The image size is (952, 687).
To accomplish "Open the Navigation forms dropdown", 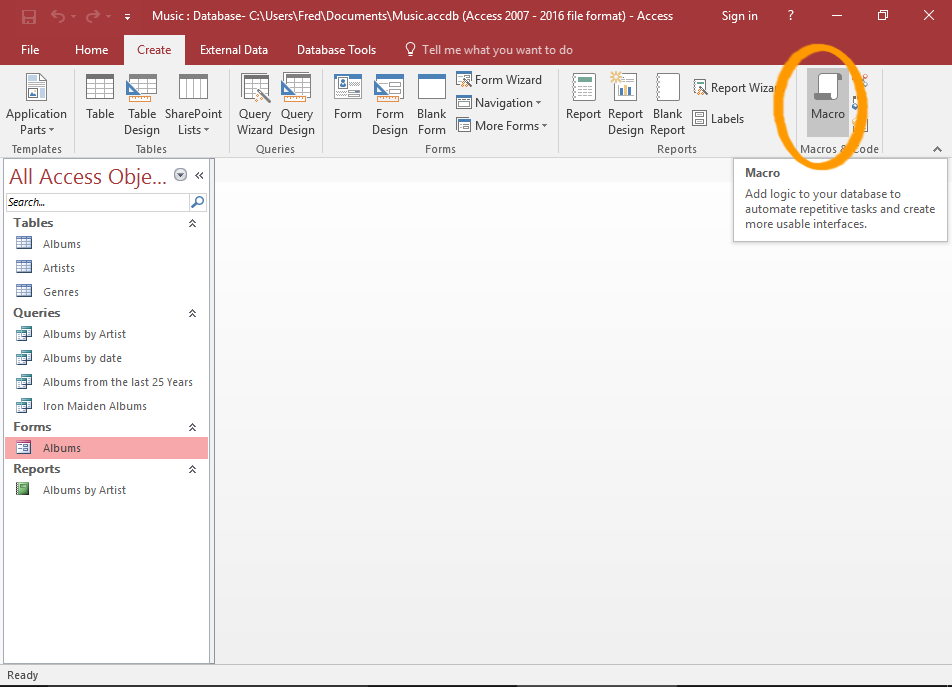I will (x=499, y=103).
